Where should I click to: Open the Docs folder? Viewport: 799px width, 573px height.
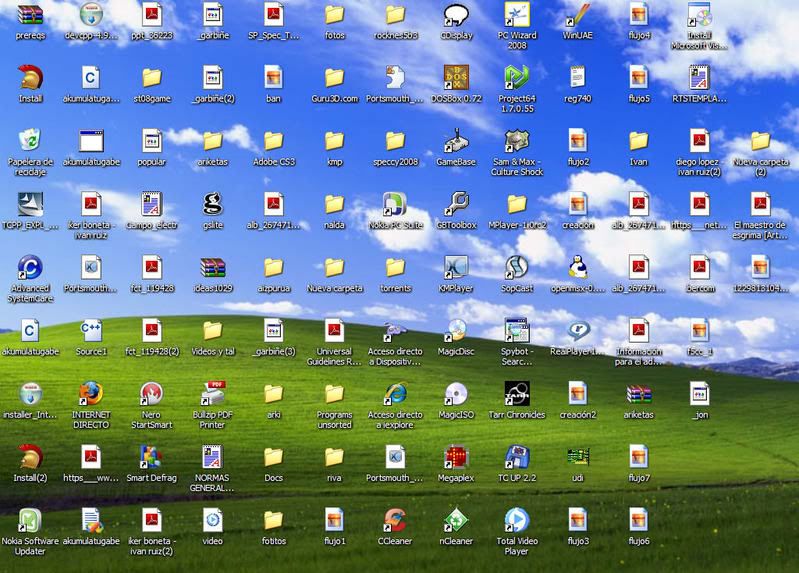pos(274,457)
